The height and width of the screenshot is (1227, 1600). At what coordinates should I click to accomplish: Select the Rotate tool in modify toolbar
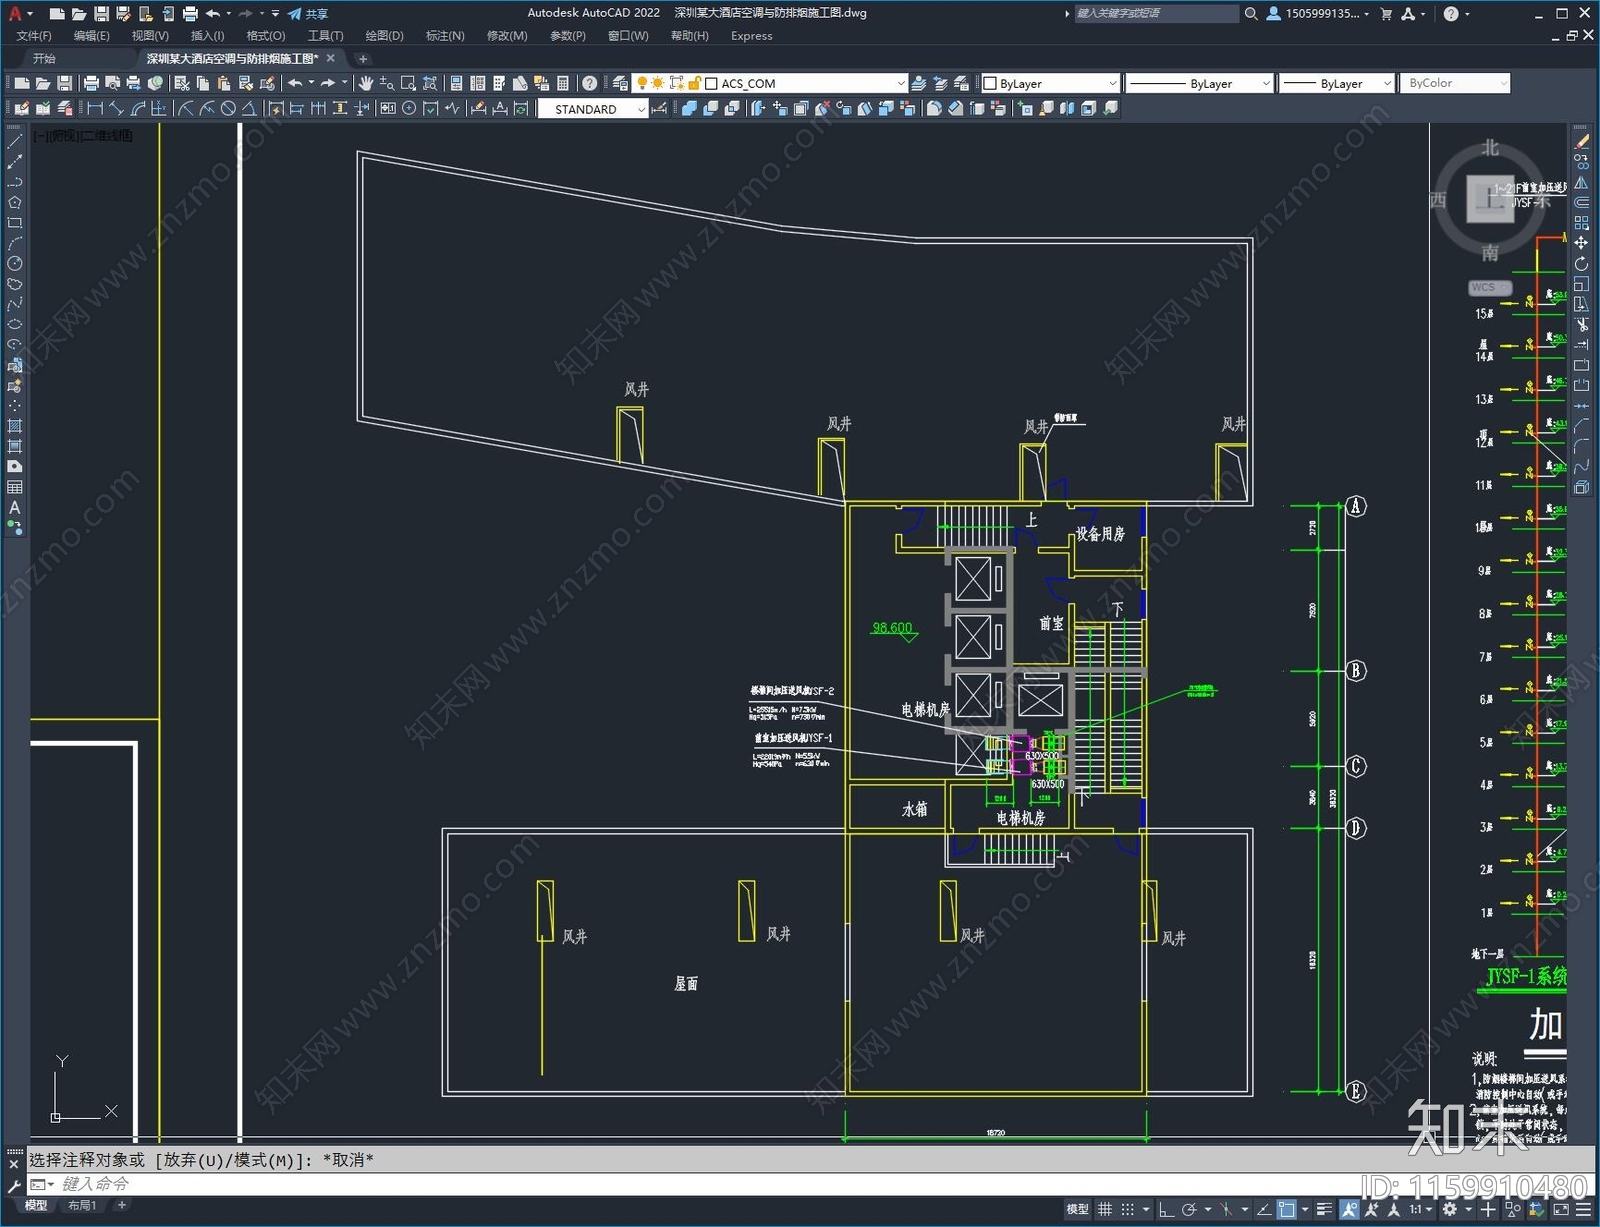pyautogui.click(x=1581, y=264)
